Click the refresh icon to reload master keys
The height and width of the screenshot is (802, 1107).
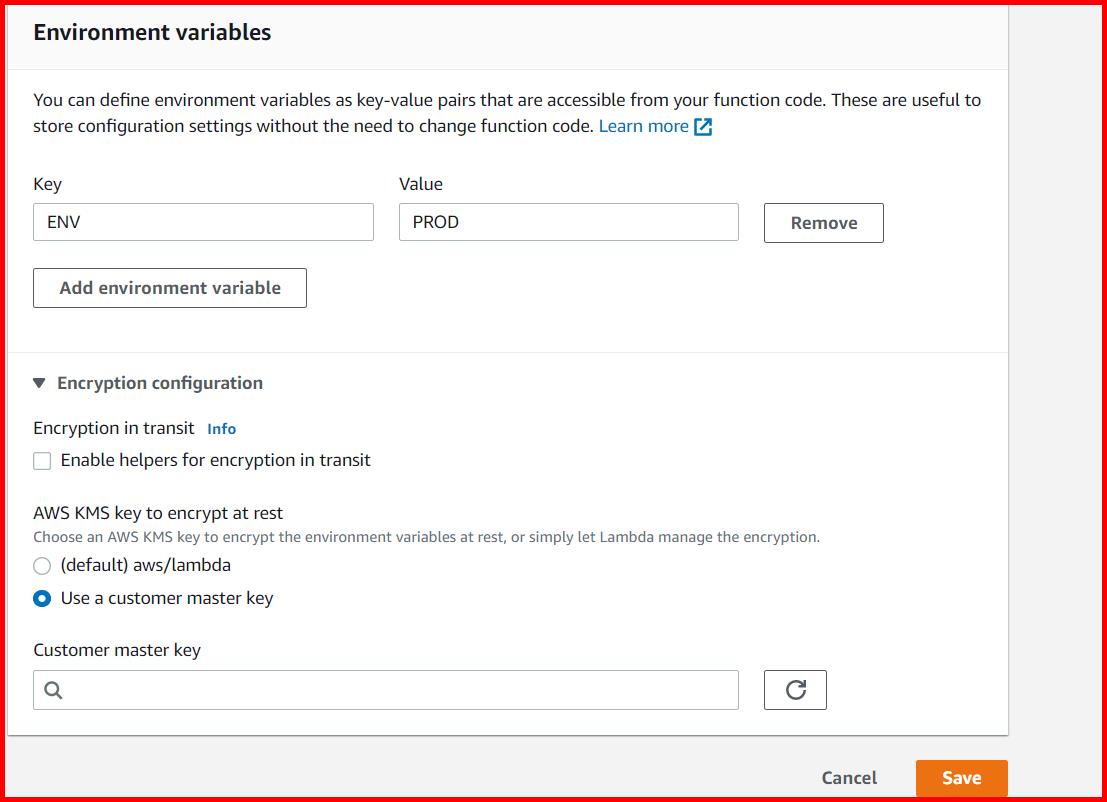coord(795,689)
